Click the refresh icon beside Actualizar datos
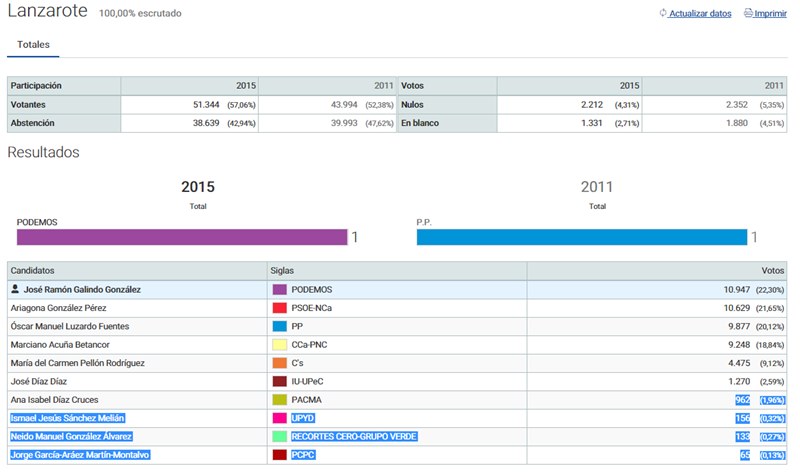This screenshot has height=474, width=800. (662, 14)
